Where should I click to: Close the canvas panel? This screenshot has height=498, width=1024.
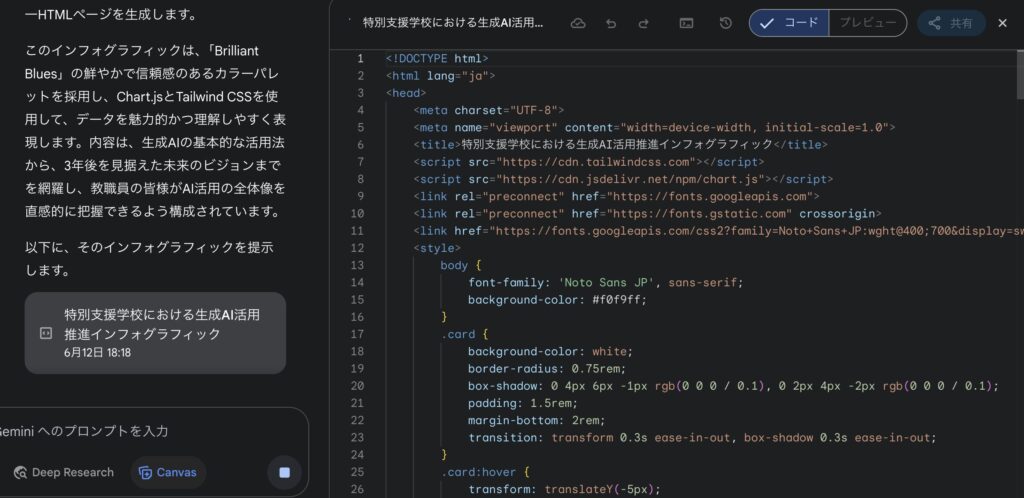pyautogui.click(x=1002, y=23)
